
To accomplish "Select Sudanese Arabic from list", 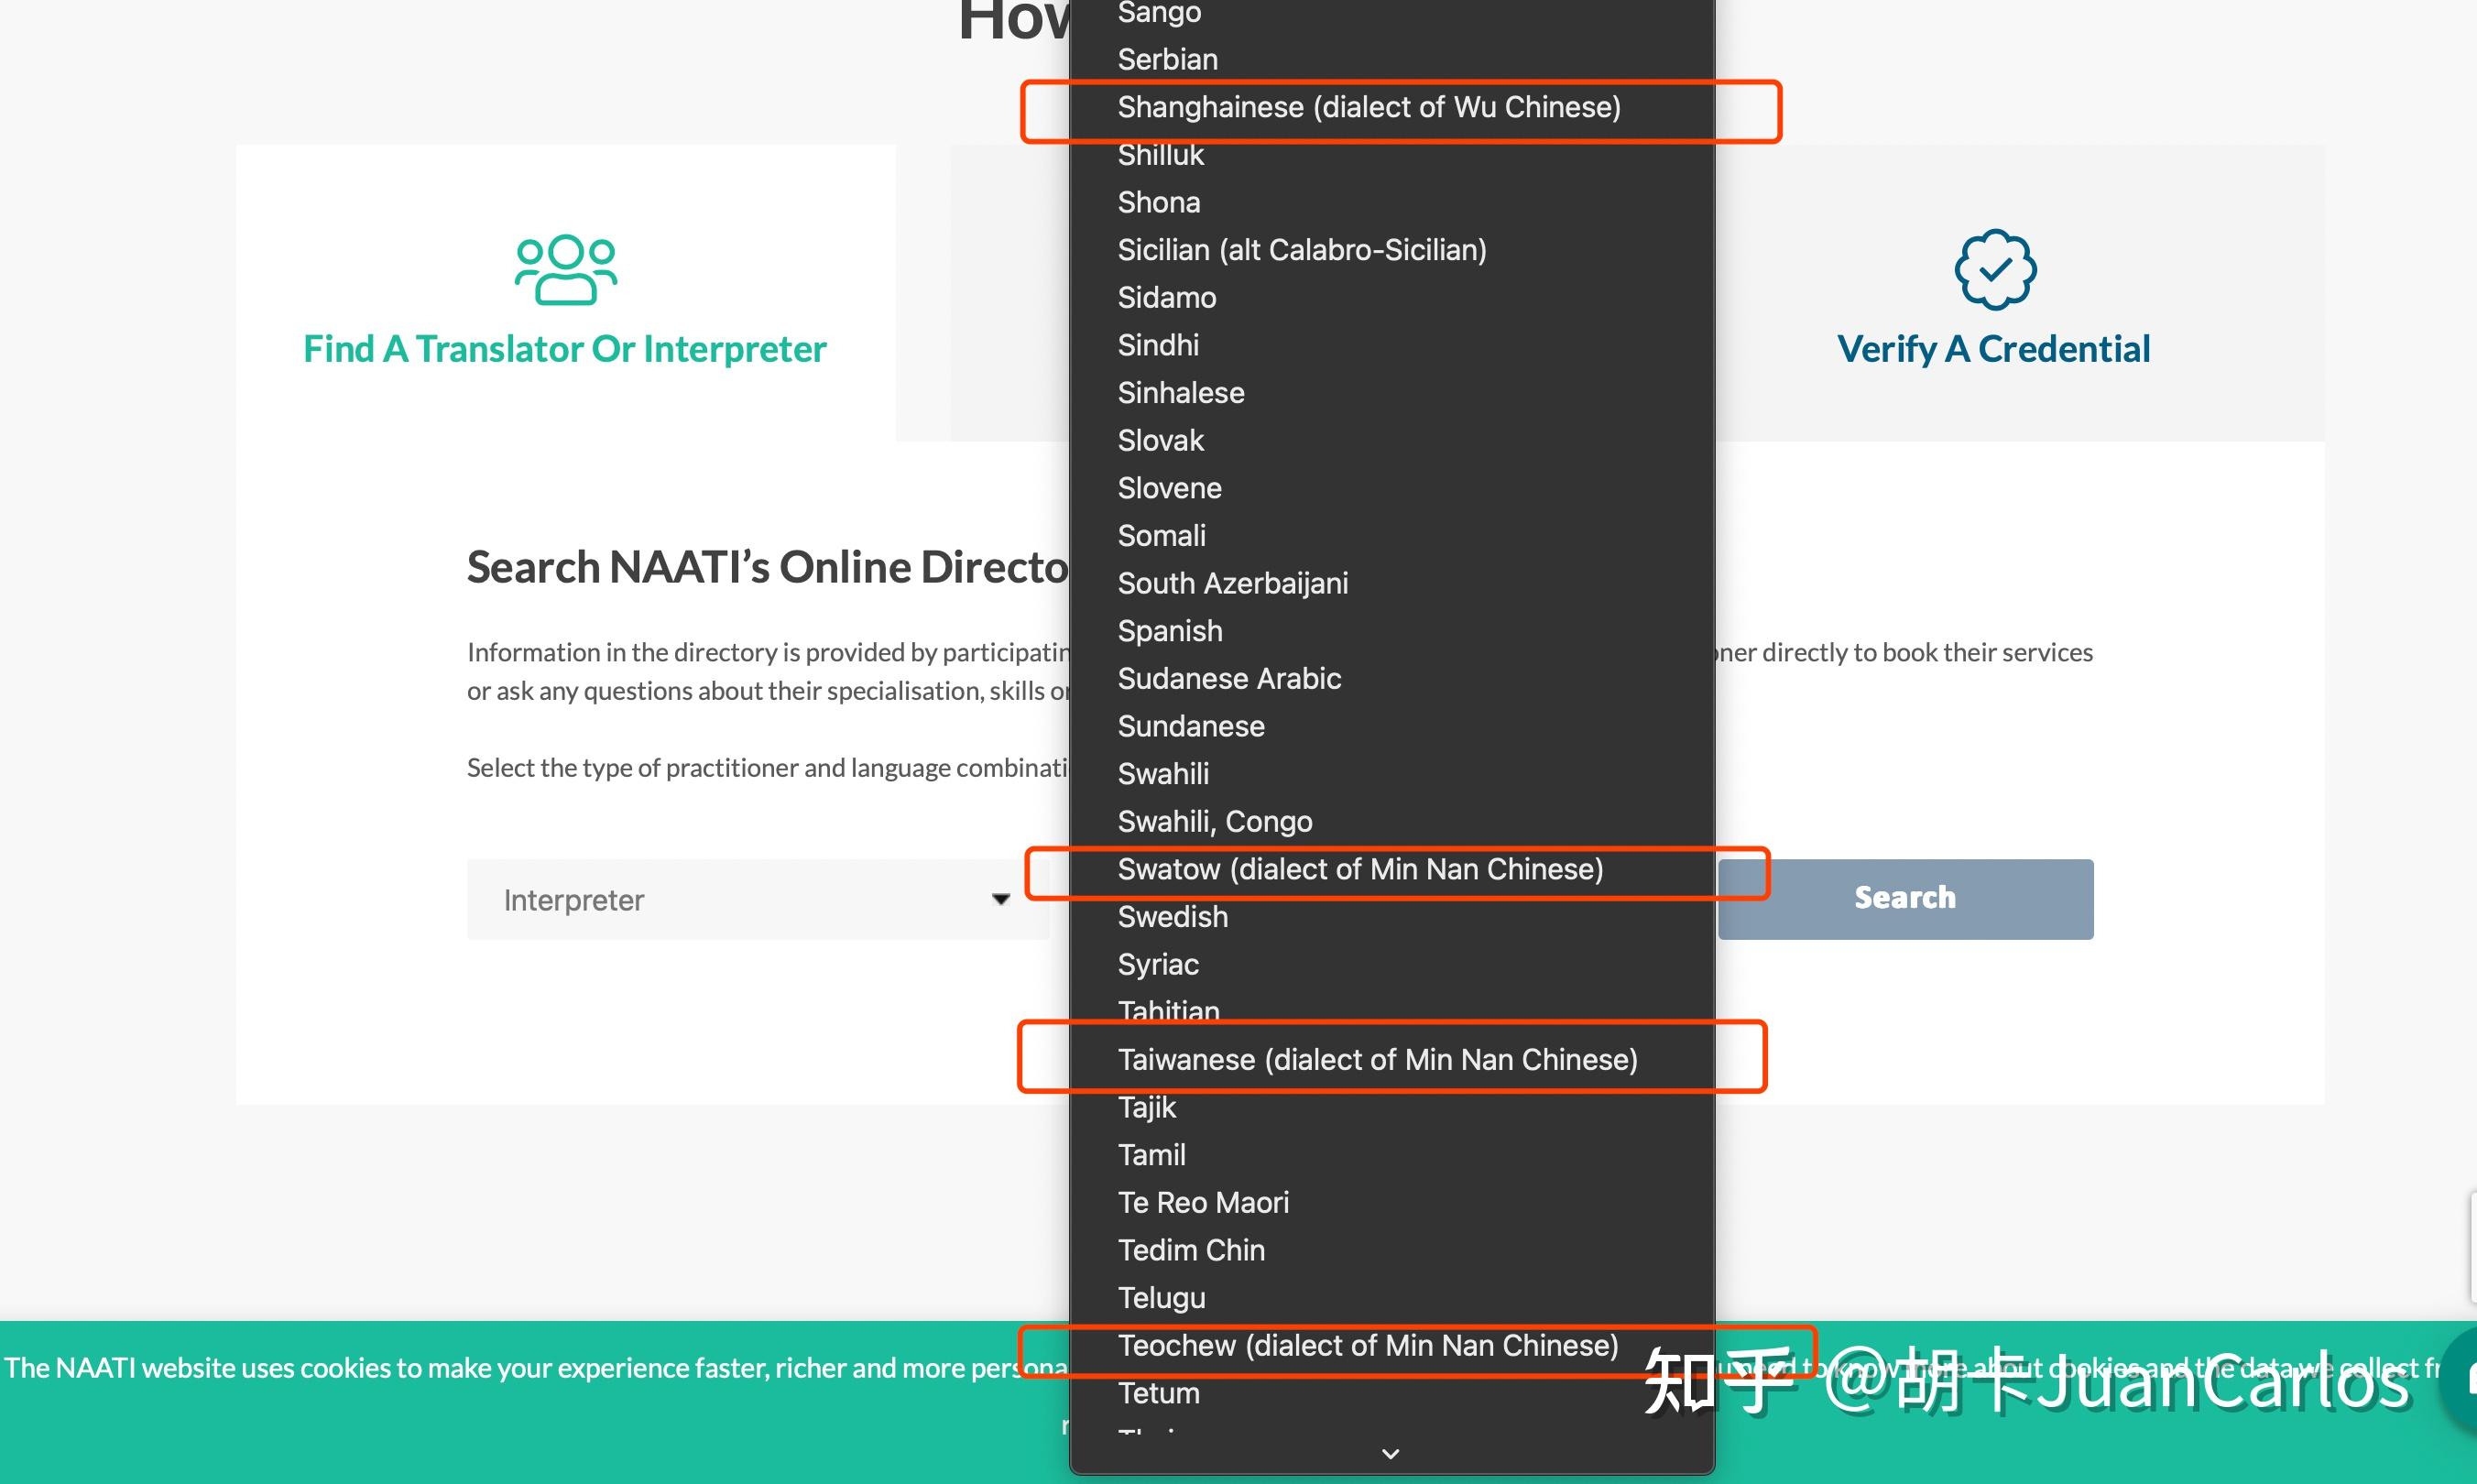I will (1229, 678).
